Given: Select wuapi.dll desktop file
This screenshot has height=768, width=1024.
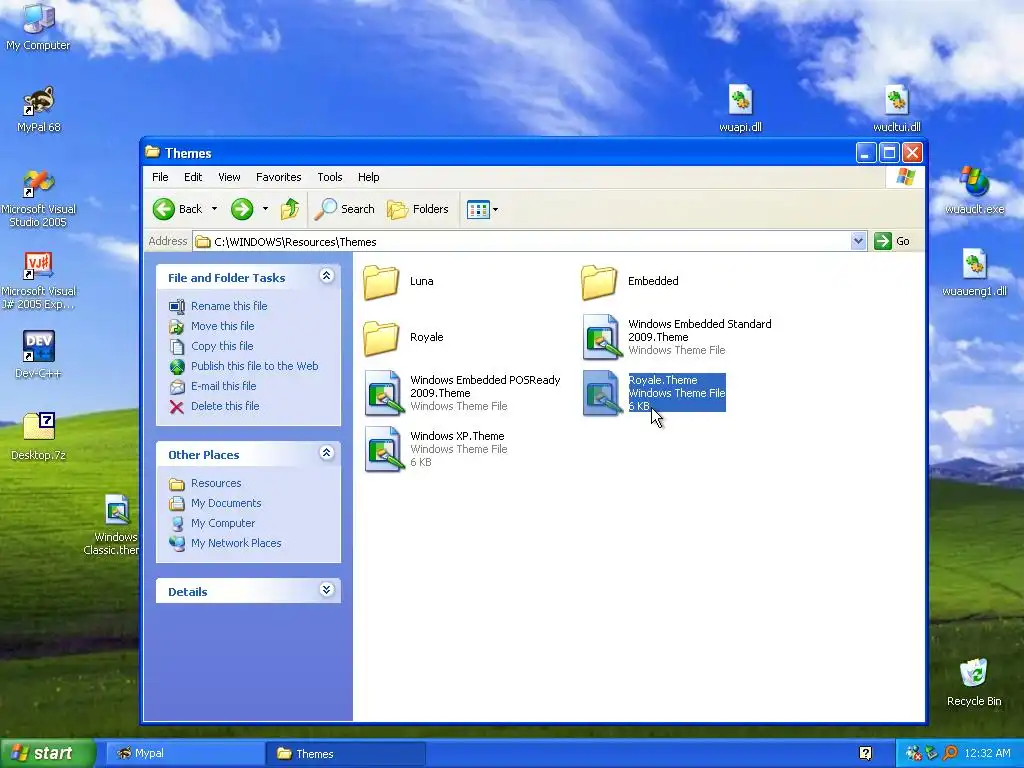Looking at the screenshot, I should tap(740, 109).
